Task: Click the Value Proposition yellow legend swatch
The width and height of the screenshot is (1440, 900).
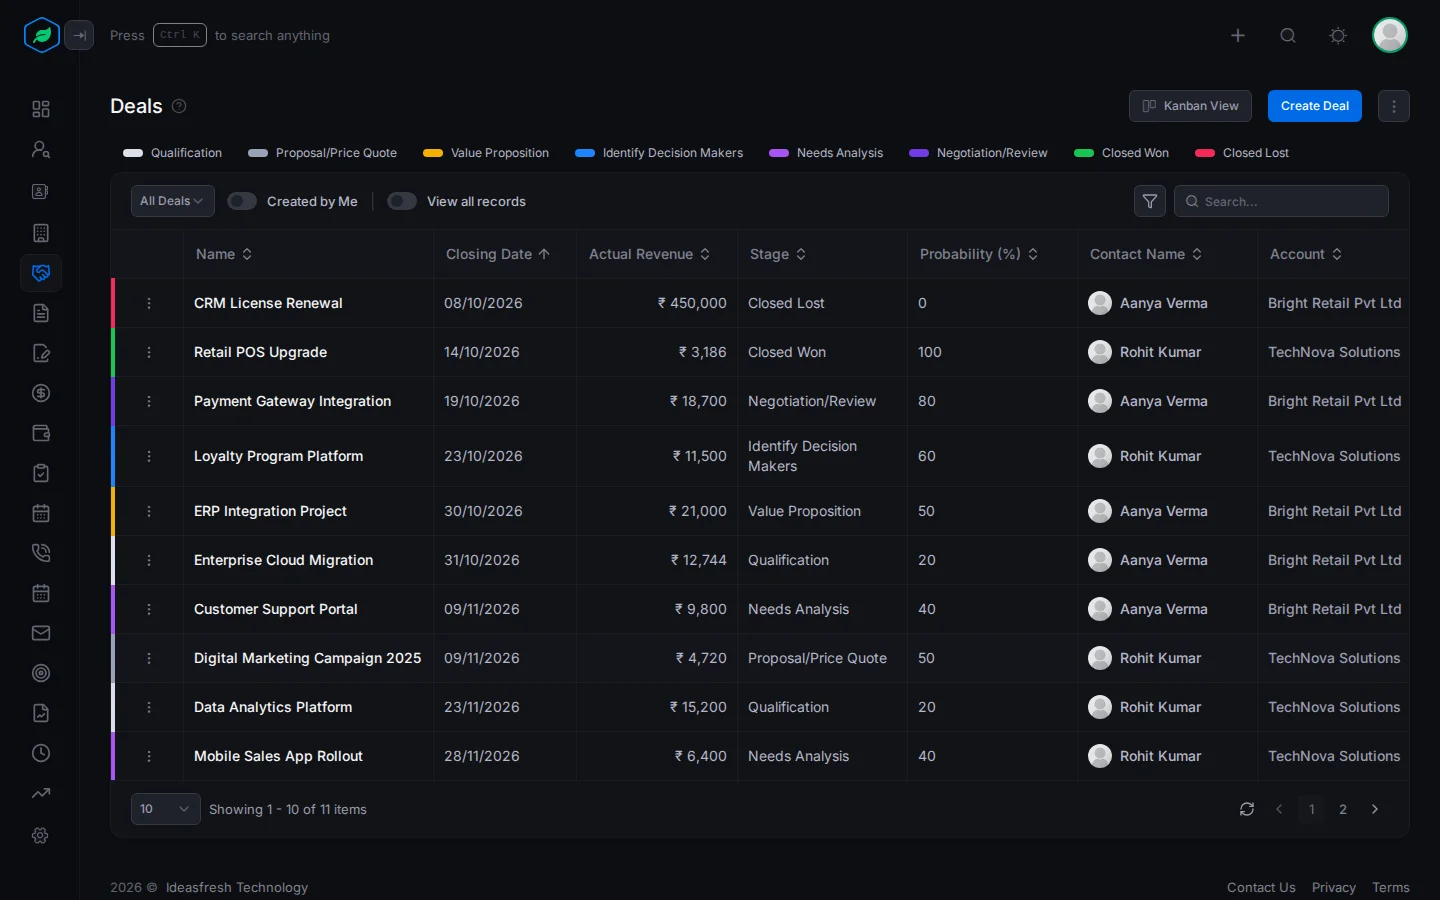Action: (433, 153)
